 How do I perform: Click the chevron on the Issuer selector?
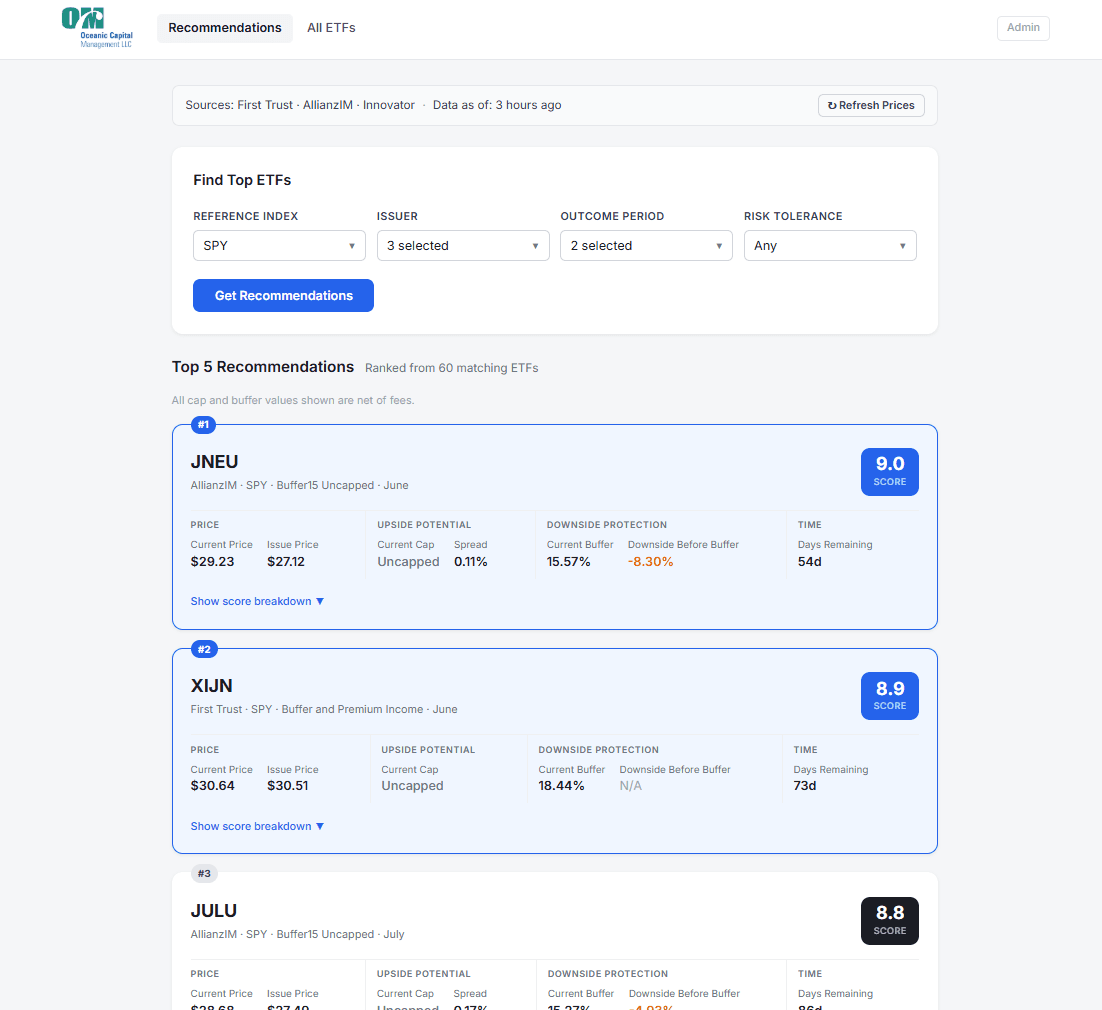pyautogui.click(x=536, y=245)
